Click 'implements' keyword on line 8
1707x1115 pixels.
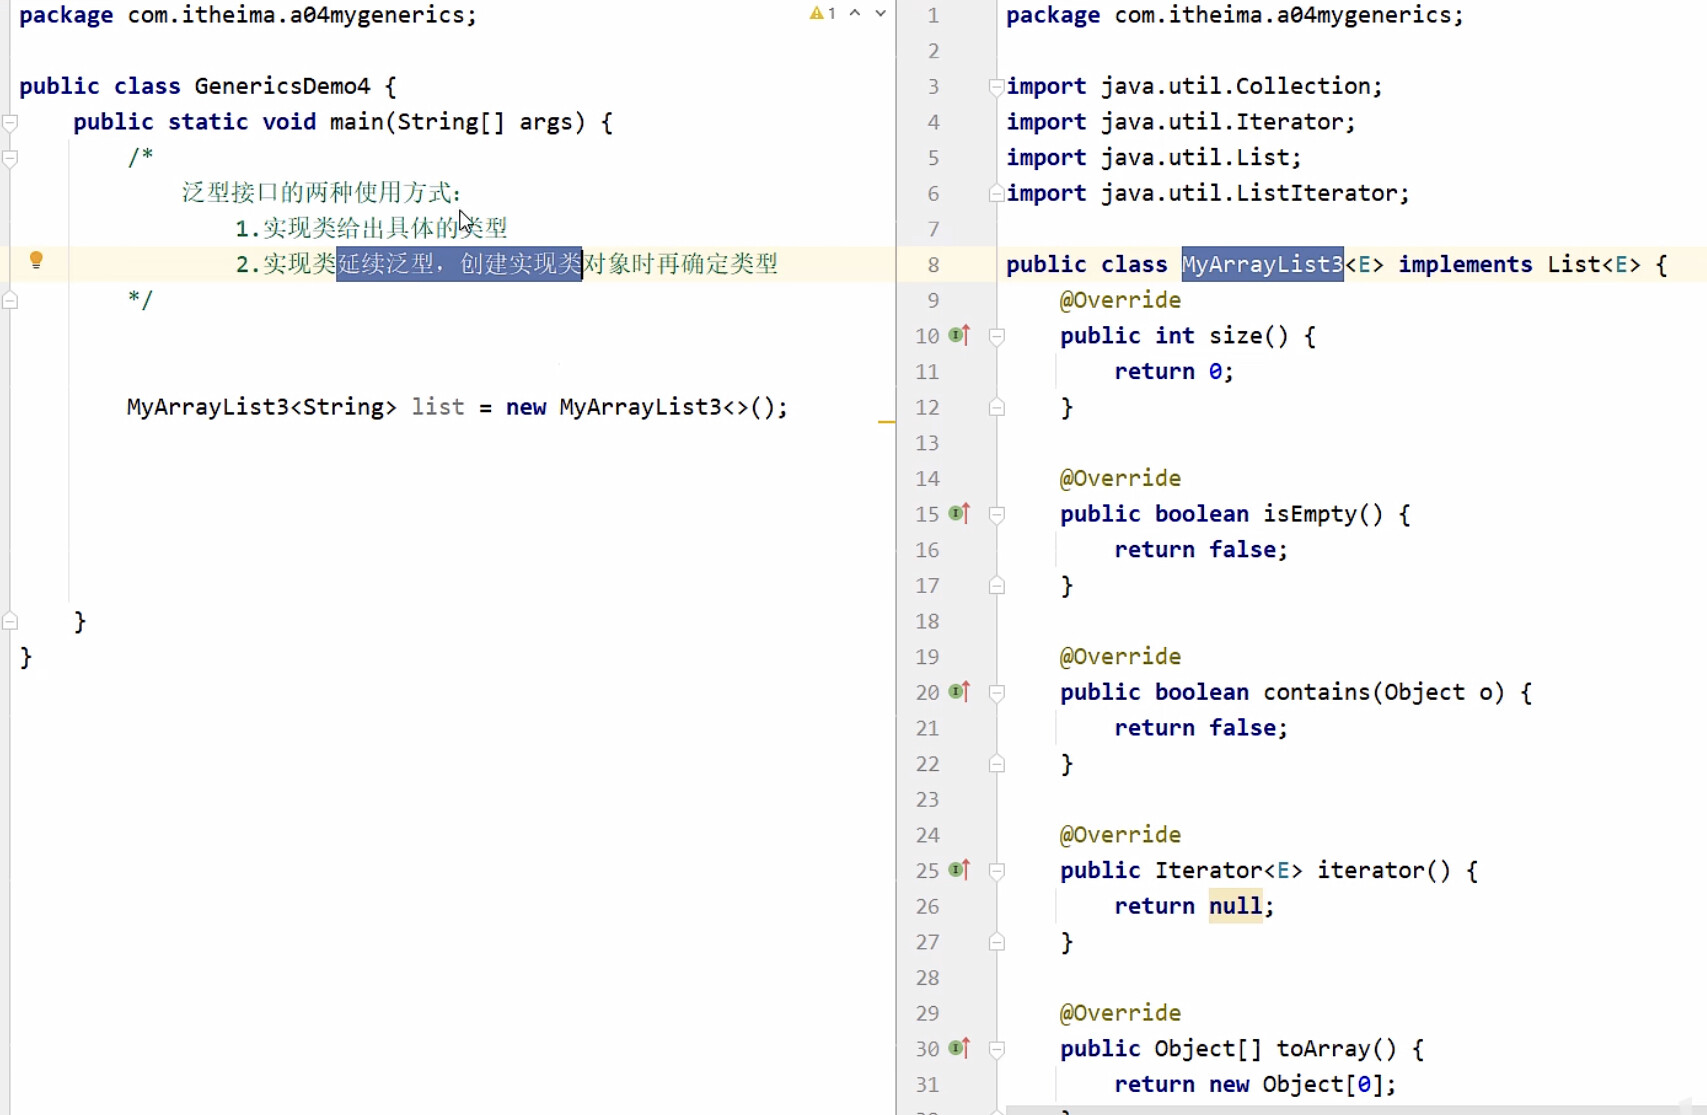point(1465,264)
